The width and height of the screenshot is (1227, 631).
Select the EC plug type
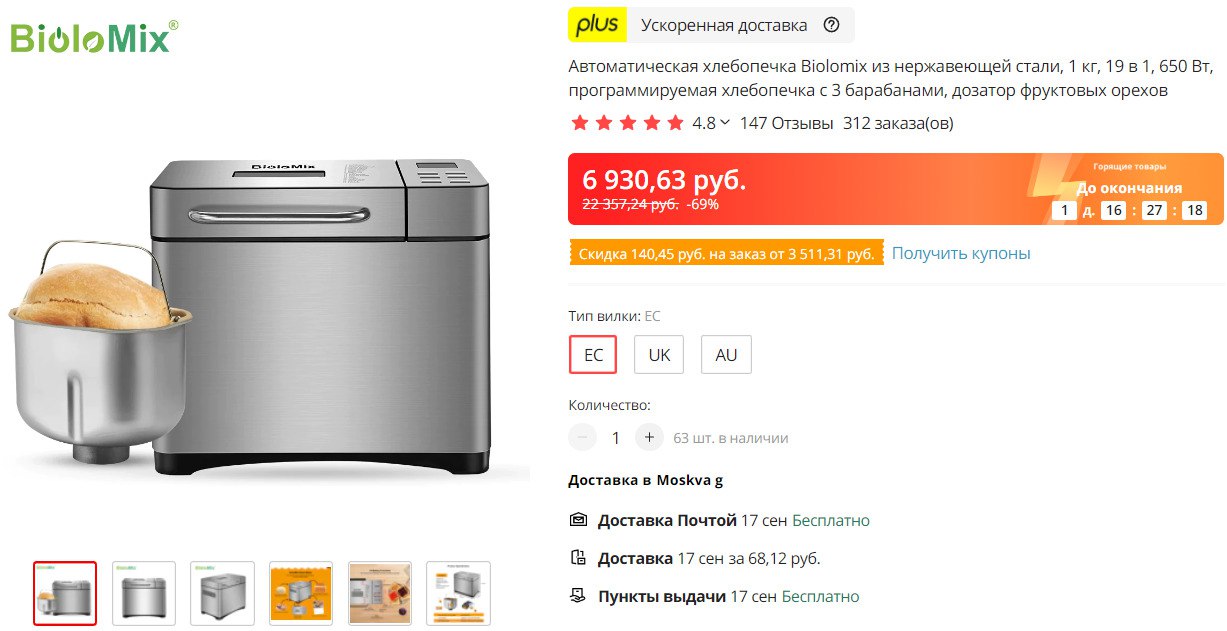593,355
